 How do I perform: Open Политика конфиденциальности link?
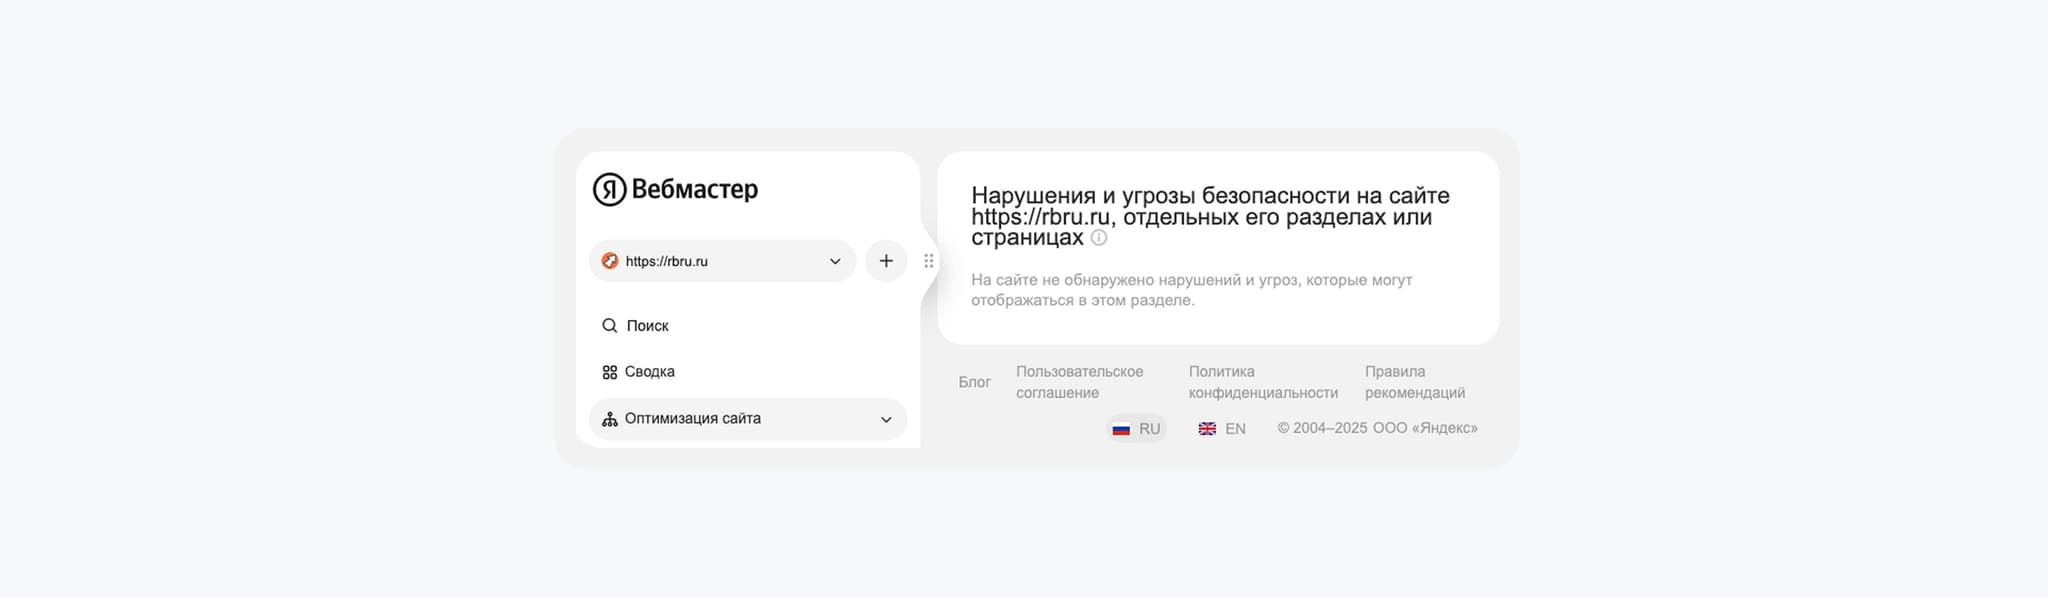point(1262,382)
